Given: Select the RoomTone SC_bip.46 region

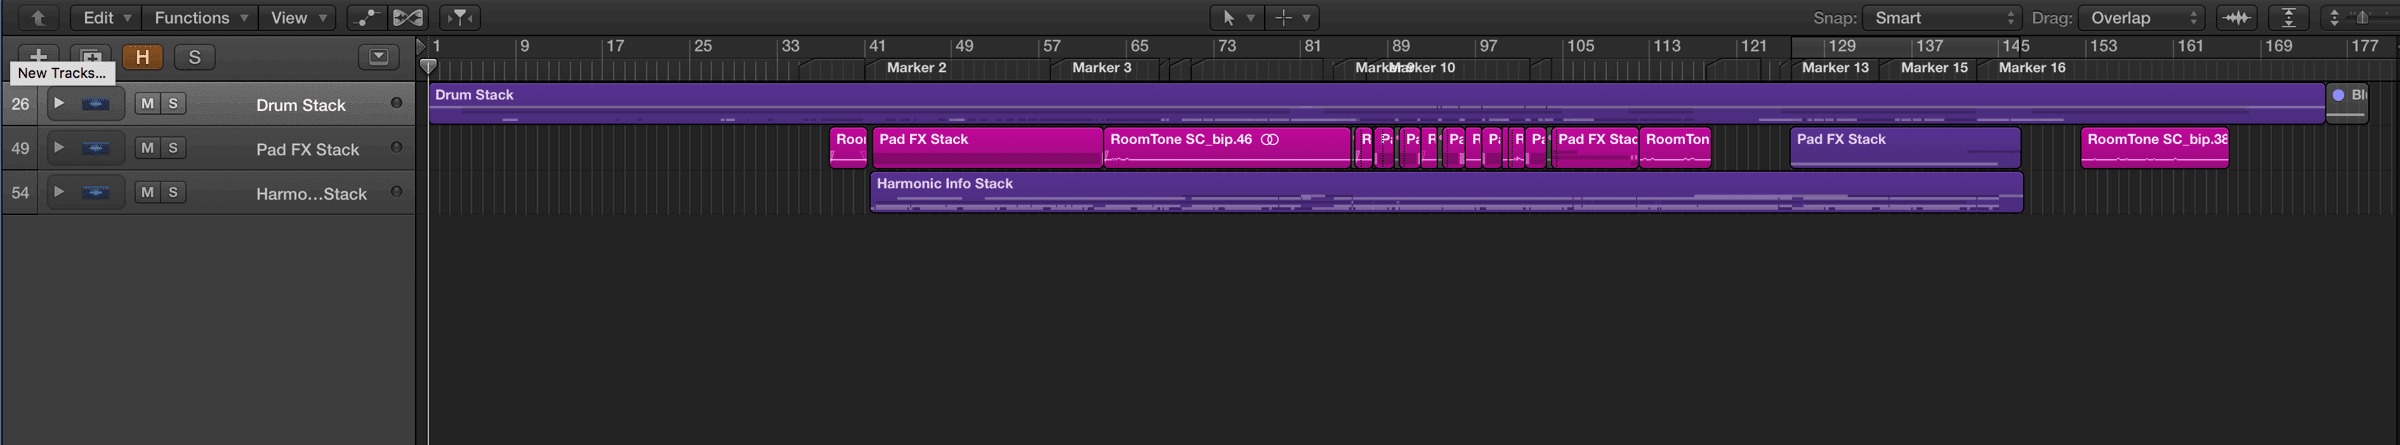Looking at the screenshot, I should point(1228,148).
